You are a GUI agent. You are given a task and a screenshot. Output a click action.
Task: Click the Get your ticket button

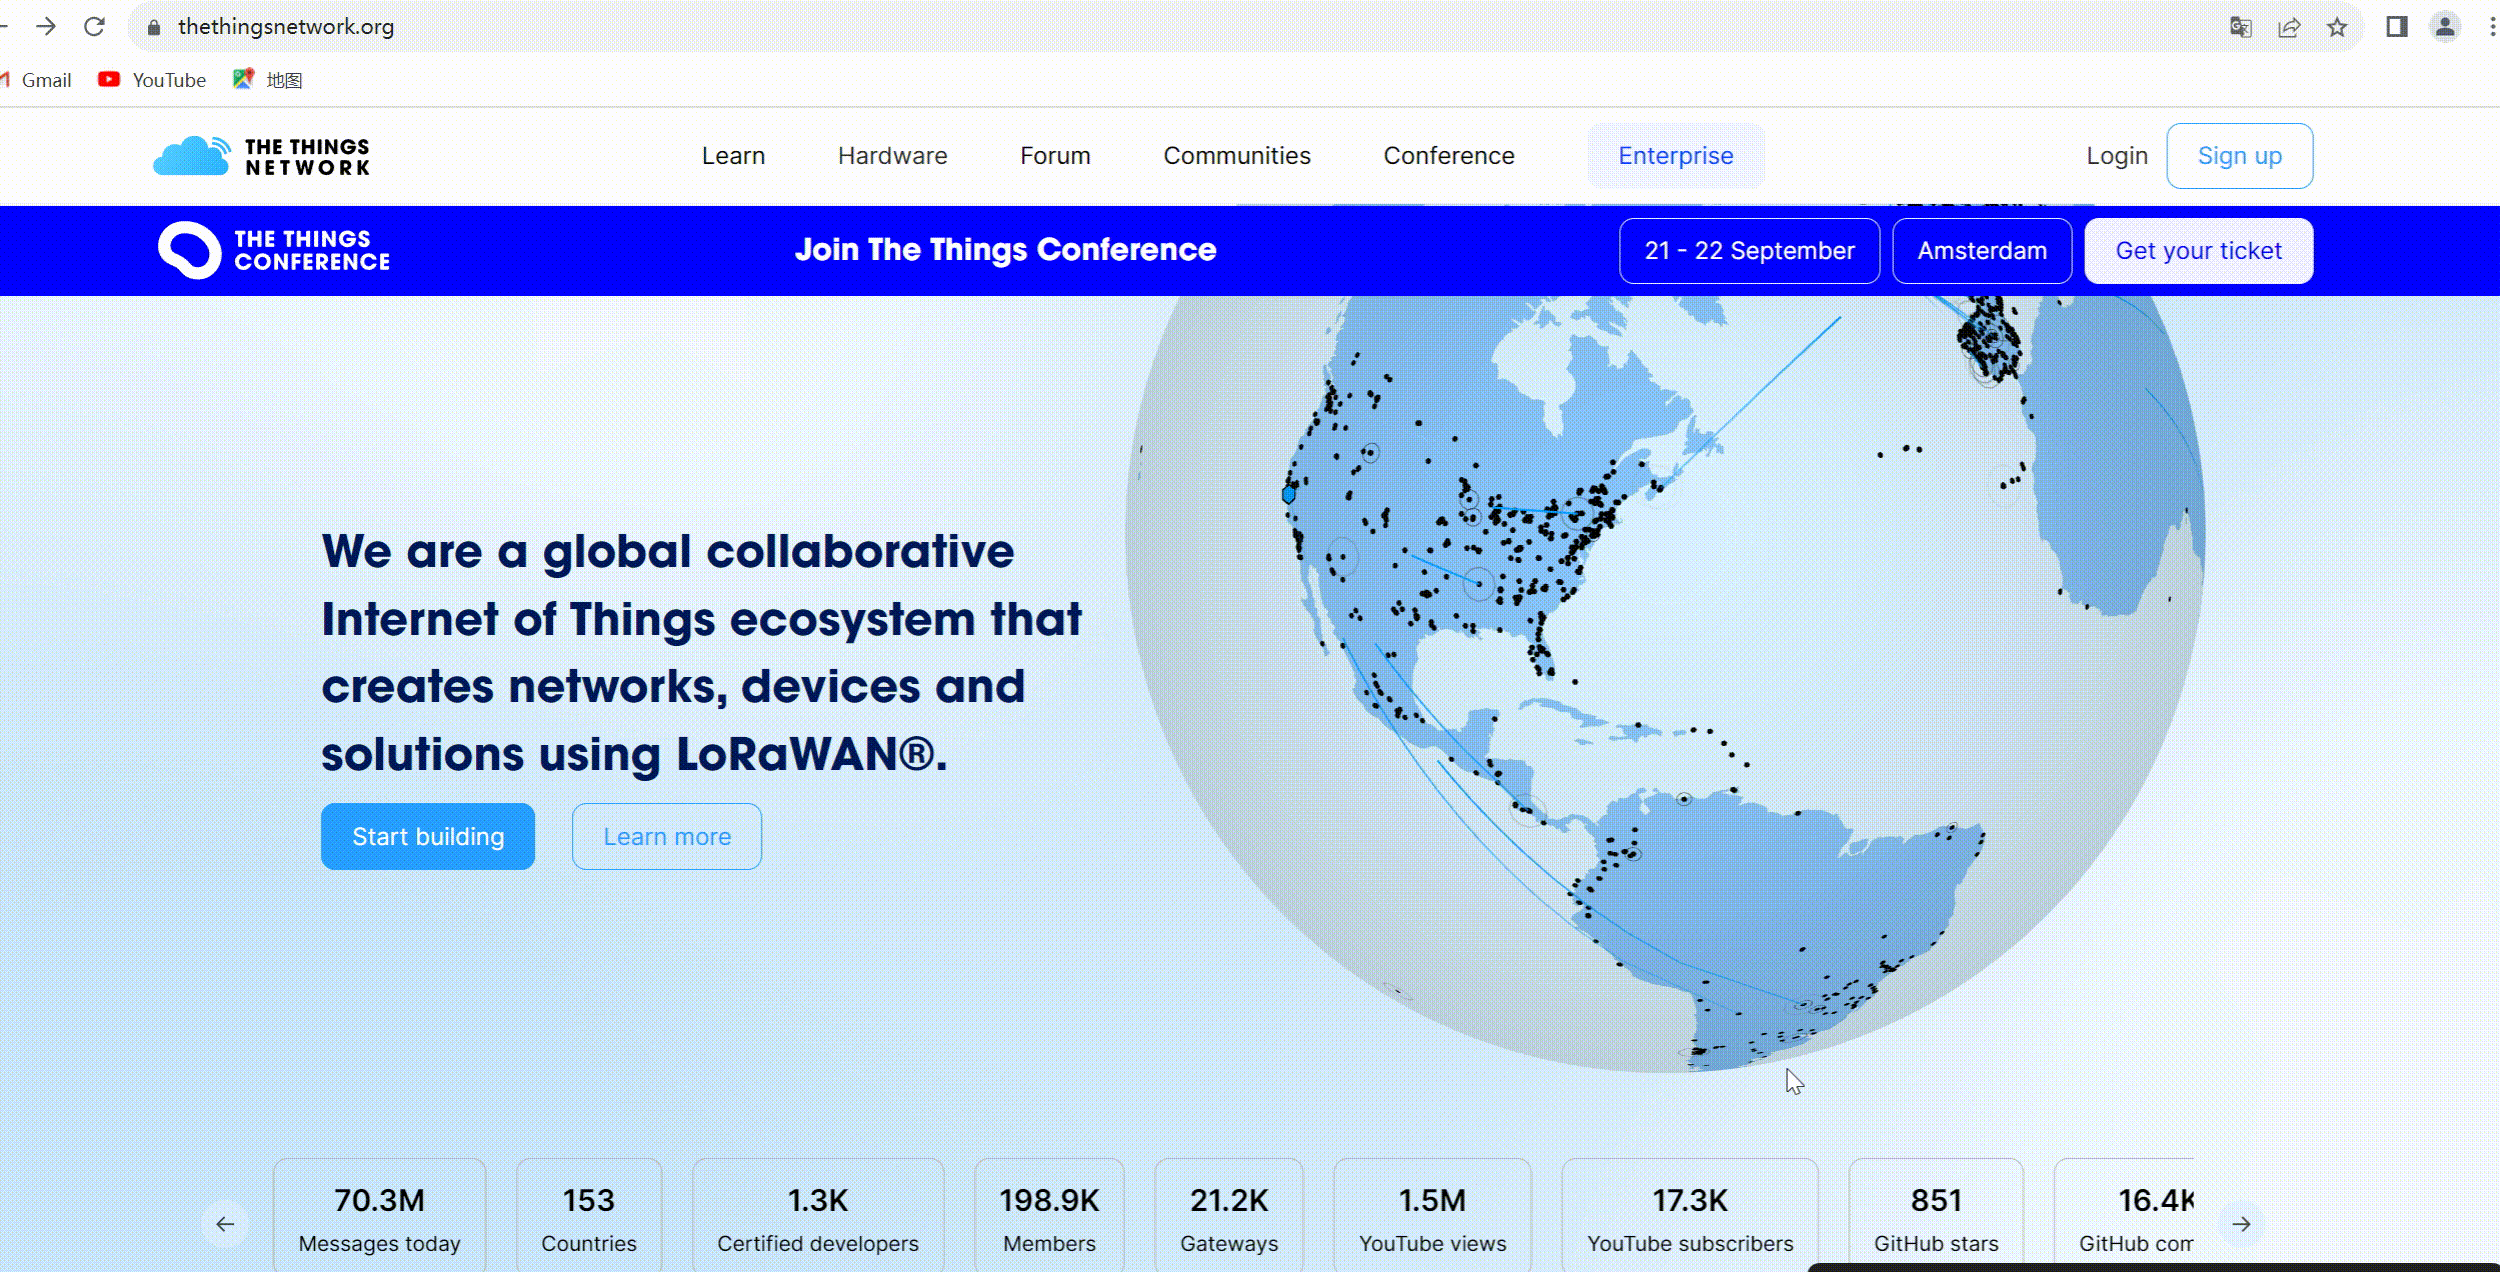click(x=2198, y=251)
